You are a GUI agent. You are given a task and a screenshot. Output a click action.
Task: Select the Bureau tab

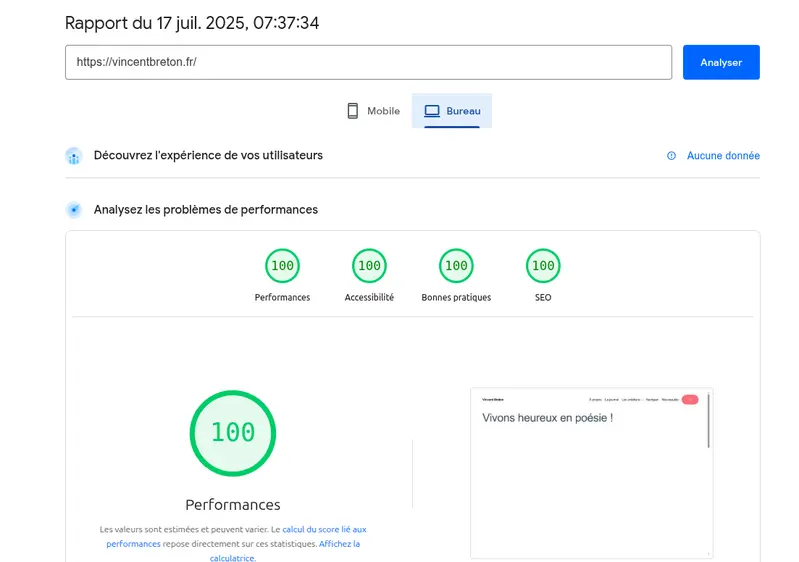coord(452,111)
